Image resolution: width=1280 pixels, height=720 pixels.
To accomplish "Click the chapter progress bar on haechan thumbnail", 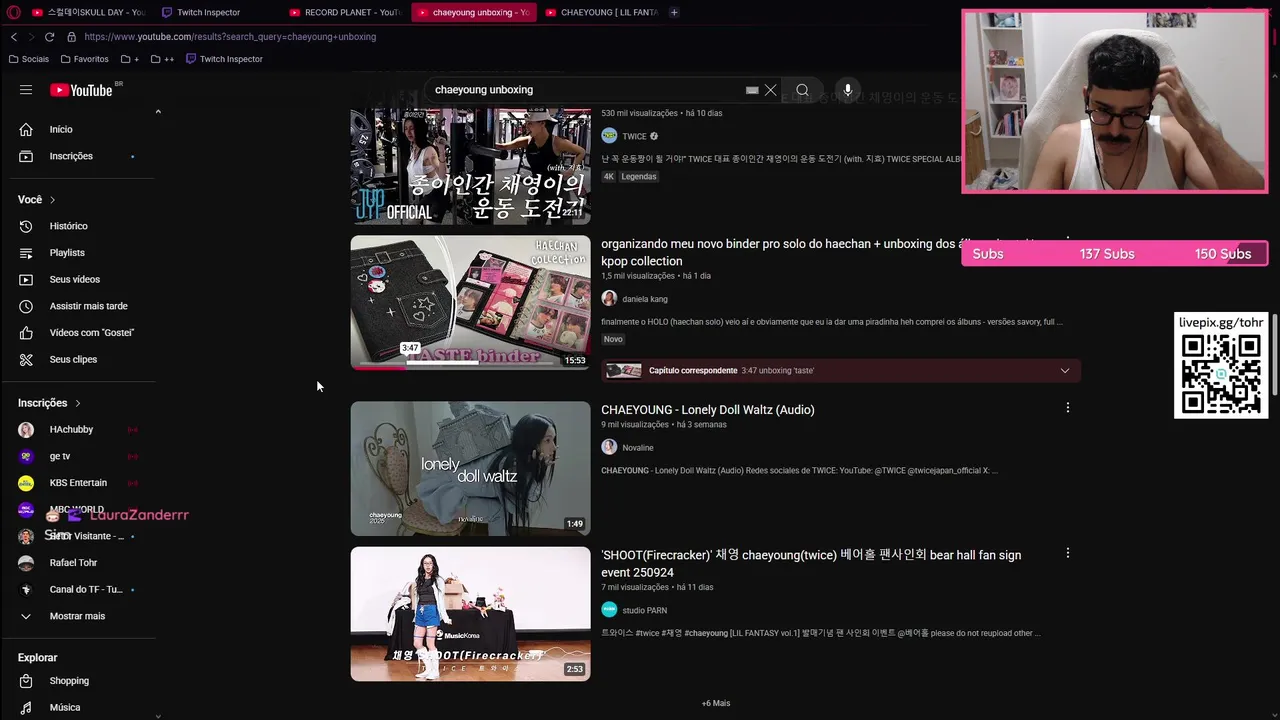I will 470,362.
